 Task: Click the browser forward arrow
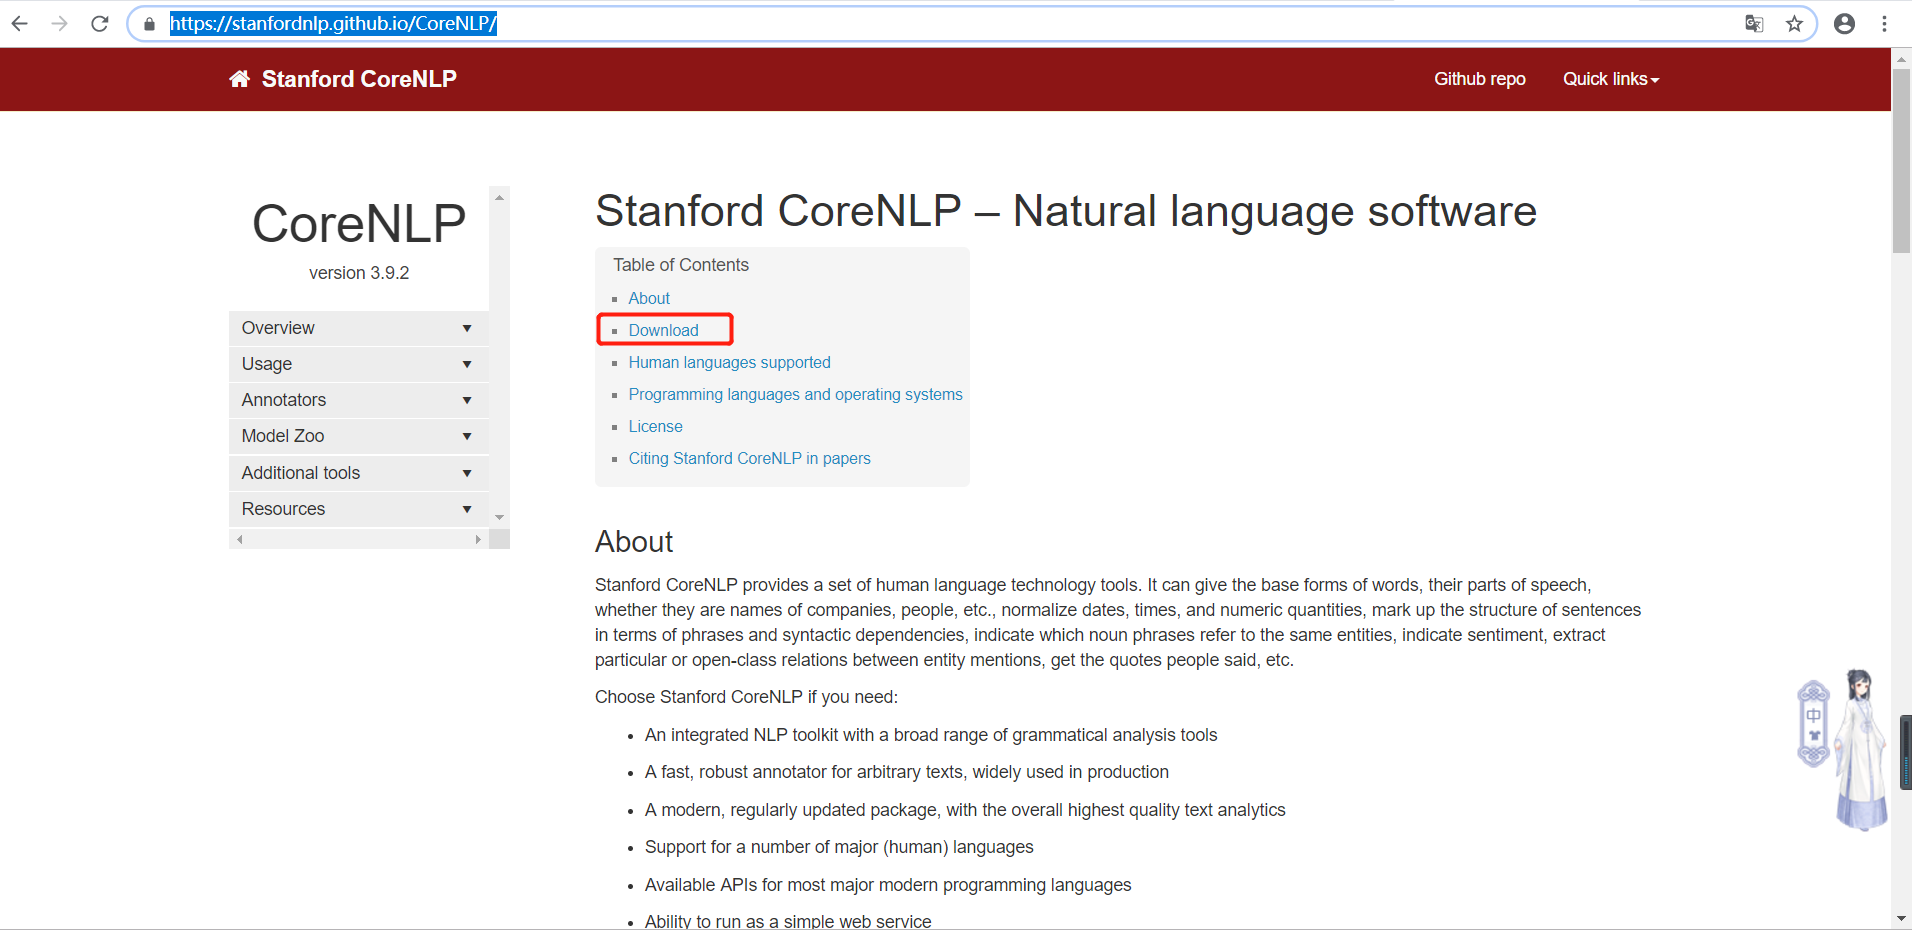[x=59, y=23]
